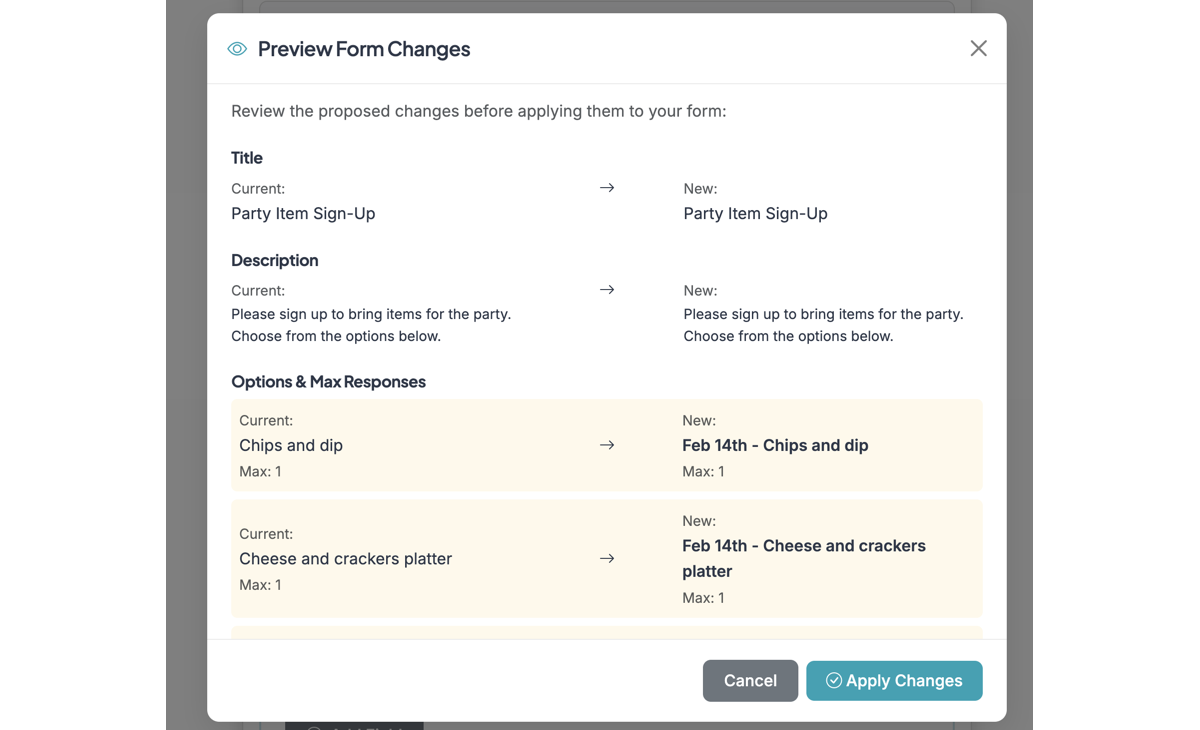Click the Preview Form Changes title text
This screenshot has width=1200, height=730.
click(x=364, y=48)
